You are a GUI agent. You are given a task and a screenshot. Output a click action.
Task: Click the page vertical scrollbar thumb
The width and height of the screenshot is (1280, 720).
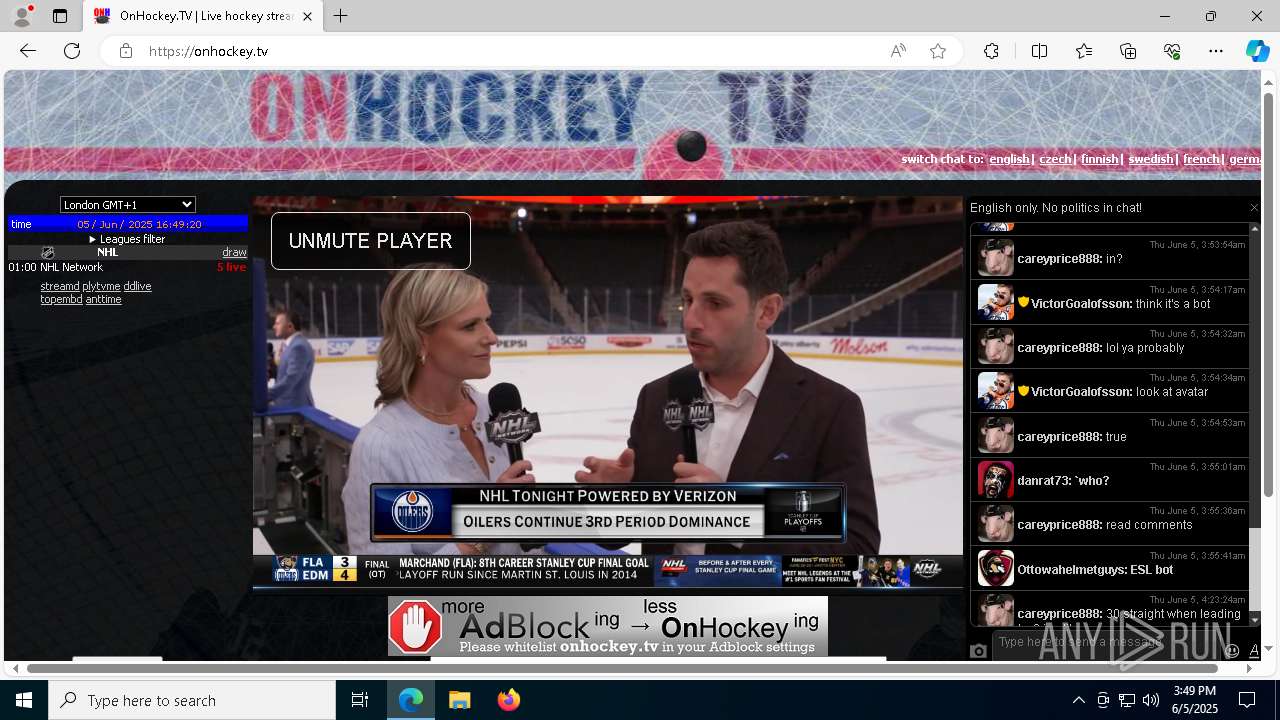(1269, 294)
